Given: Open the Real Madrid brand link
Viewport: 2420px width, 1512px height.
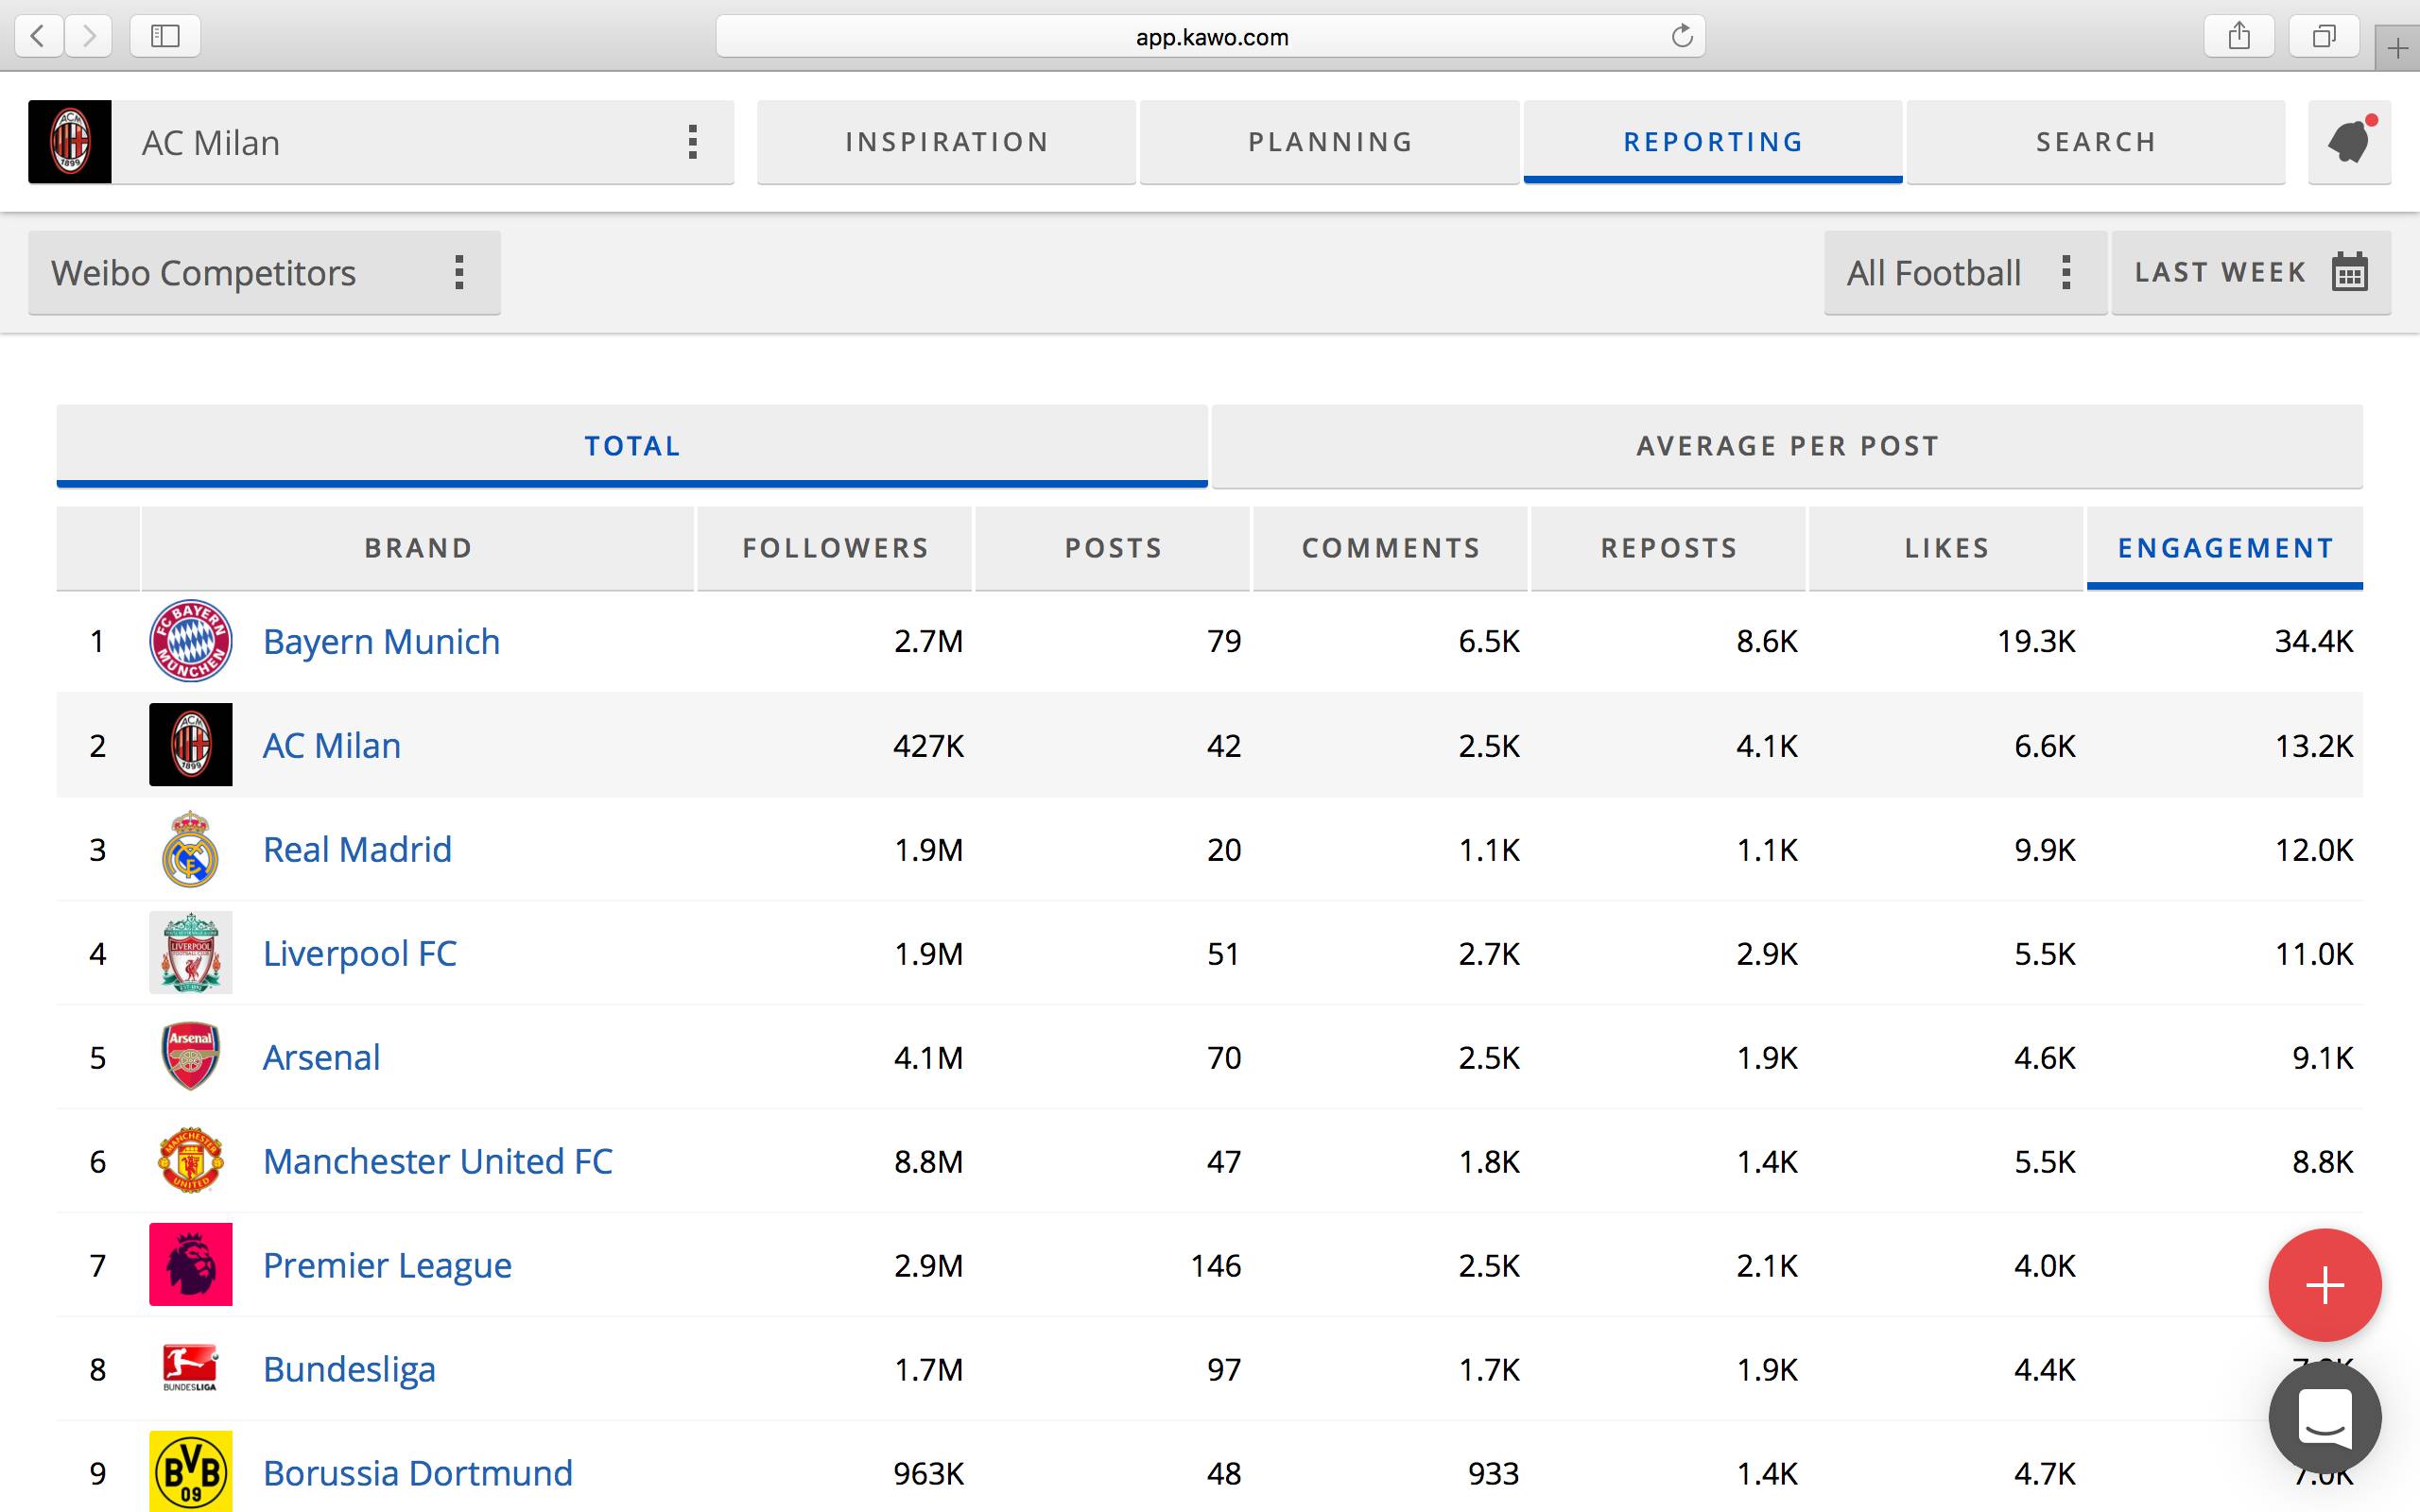Looking at the screenshot, I should 357,849.
